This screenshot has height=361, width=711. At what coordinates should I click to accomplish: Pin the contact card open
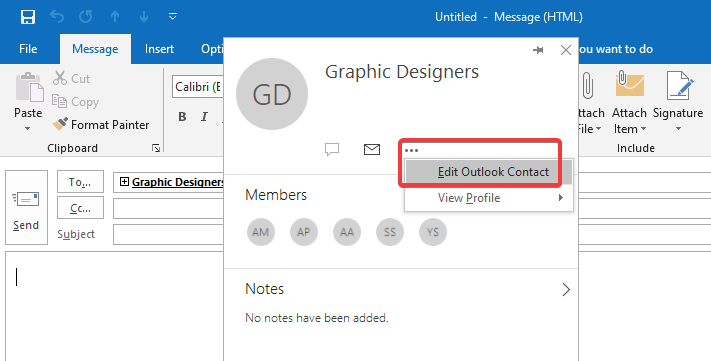(538, 50)
